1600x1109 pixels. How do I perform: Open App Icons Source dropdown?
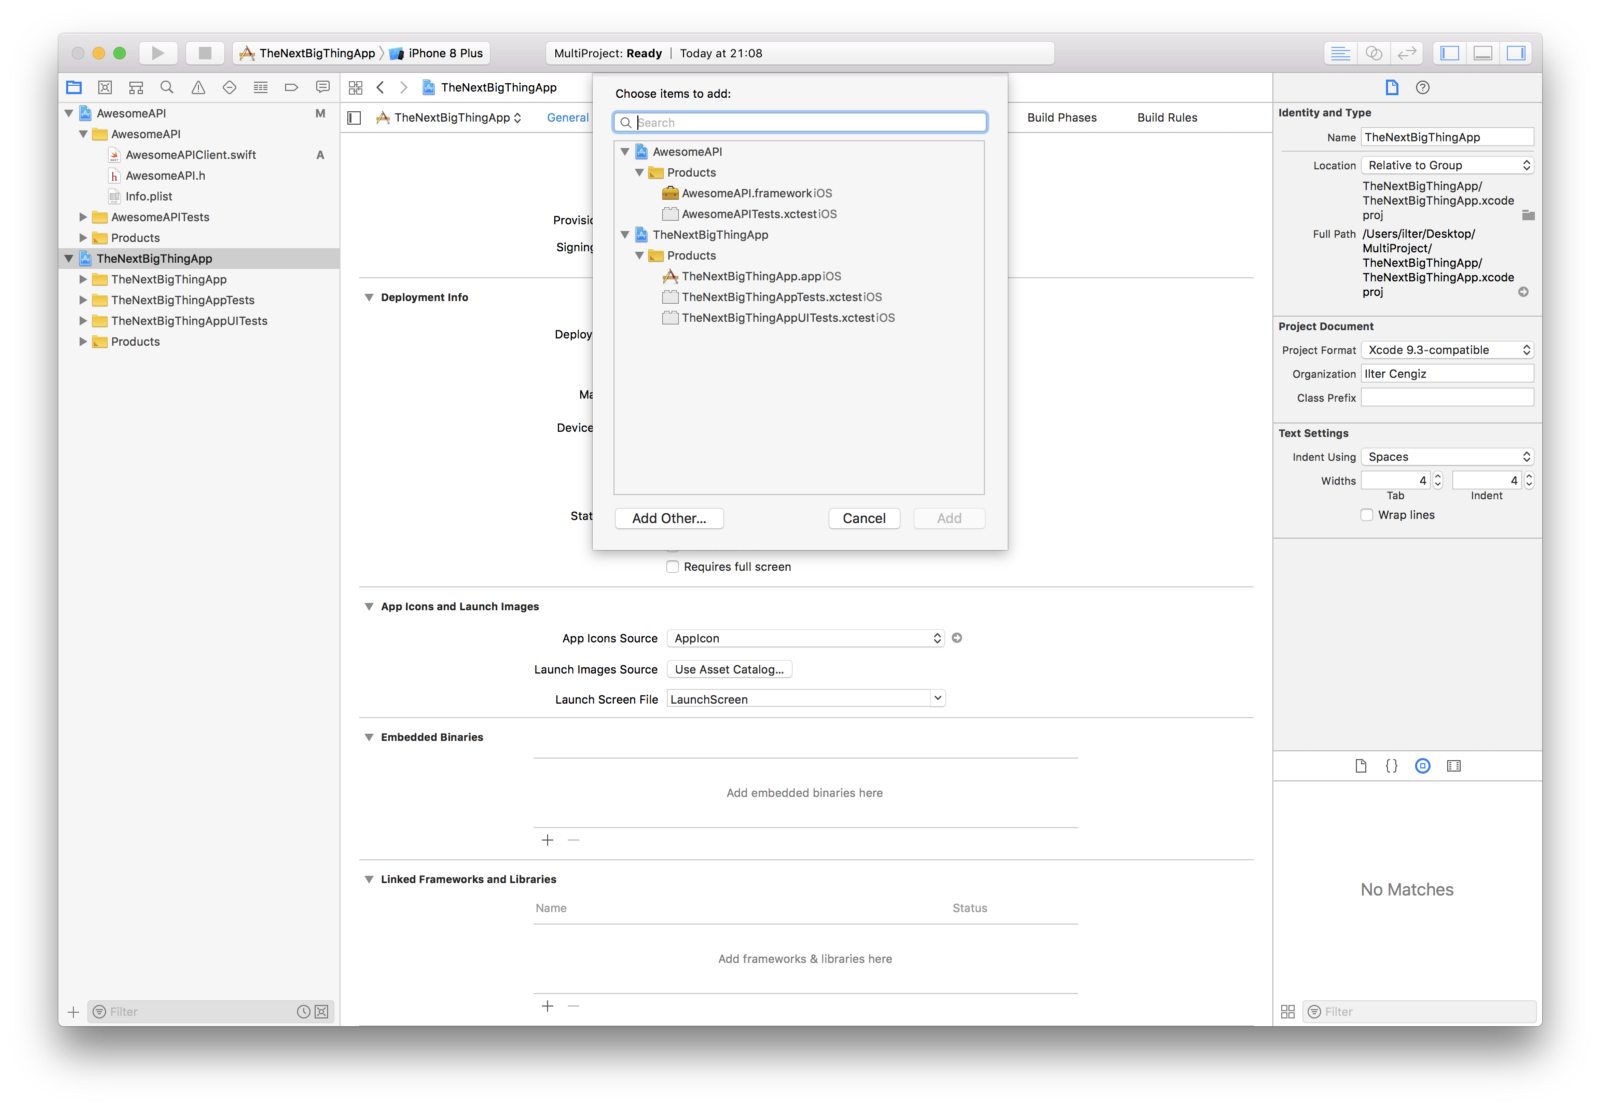click(805, 638)
